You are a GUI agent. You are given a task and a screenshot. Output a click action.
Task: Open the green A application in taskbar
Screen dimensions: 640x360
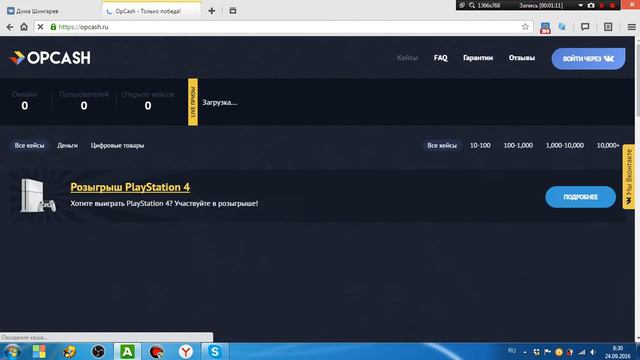click(127, 351)
